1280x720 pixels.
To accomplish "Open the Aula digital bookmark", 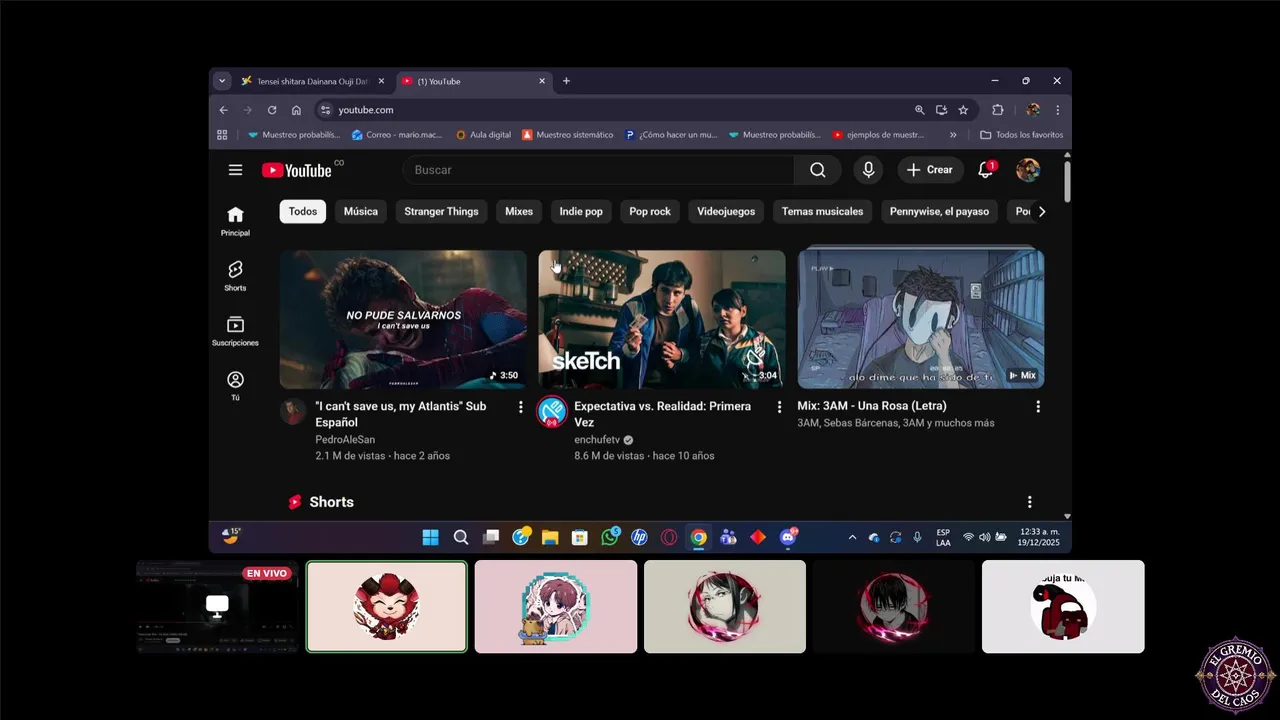I will coord(483,135).
